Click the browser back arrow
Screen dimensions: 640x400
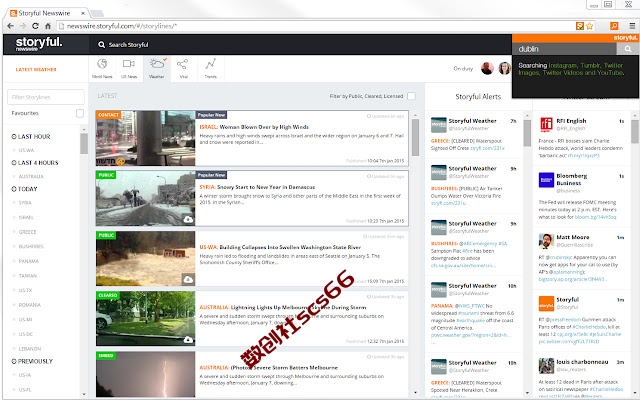point(11,26)
